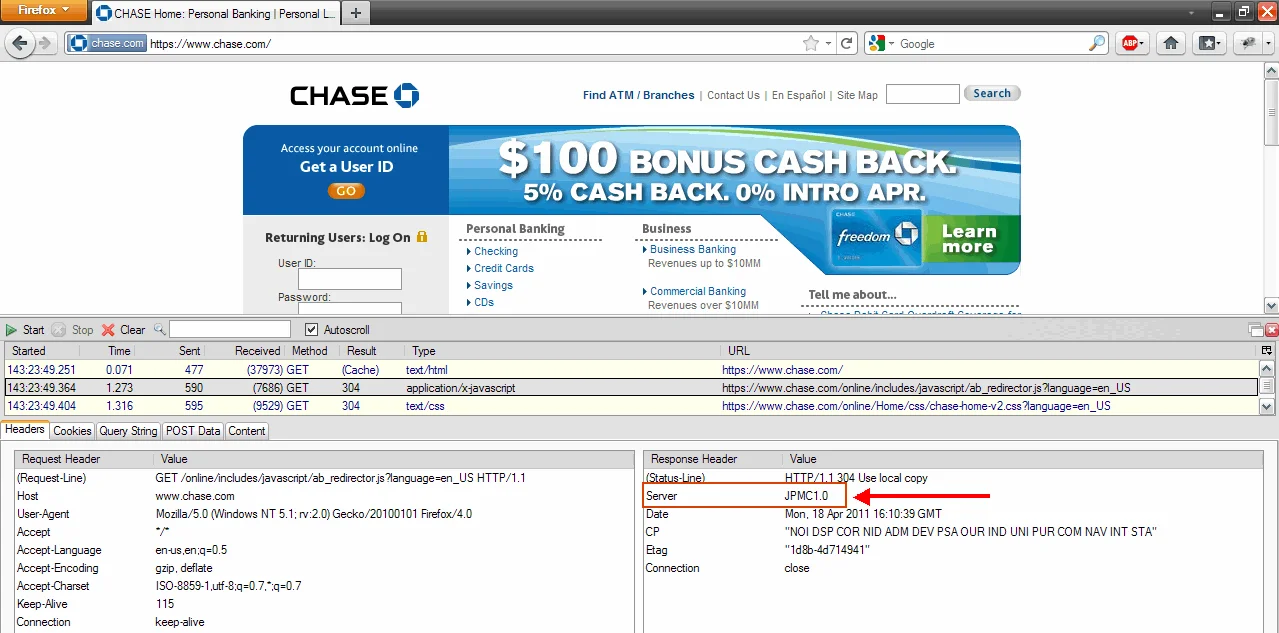This screenshot has width=1279, height=633.
Task: Toggle the Autoscroll checkbox
Action: [x=311, y=329]
